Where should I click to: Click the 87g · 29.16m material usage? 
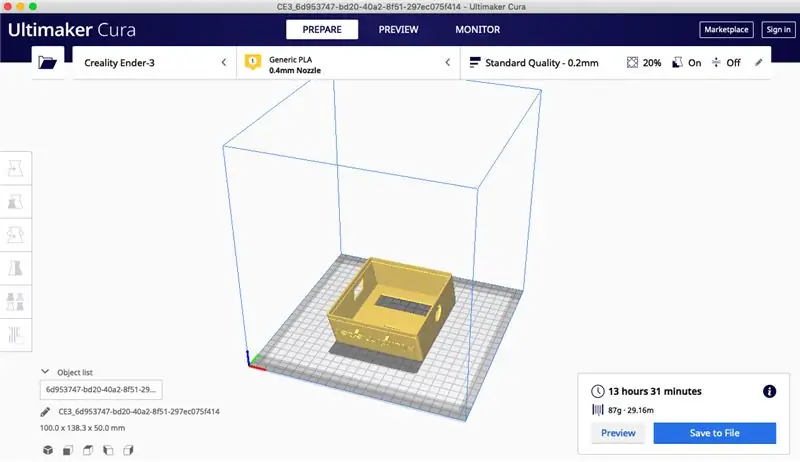pyautogui.click(x=631, y=410)
